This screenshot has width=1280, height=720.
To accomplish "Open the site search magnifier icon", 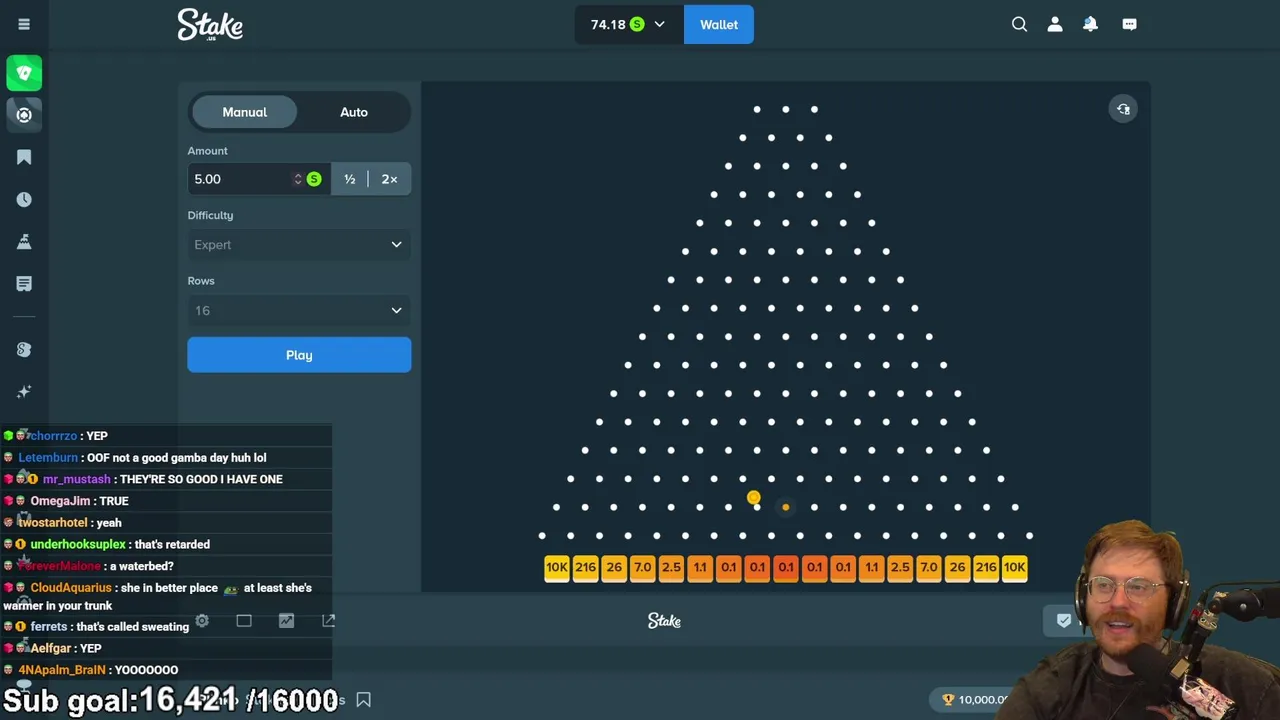I will click(1019, 24).
